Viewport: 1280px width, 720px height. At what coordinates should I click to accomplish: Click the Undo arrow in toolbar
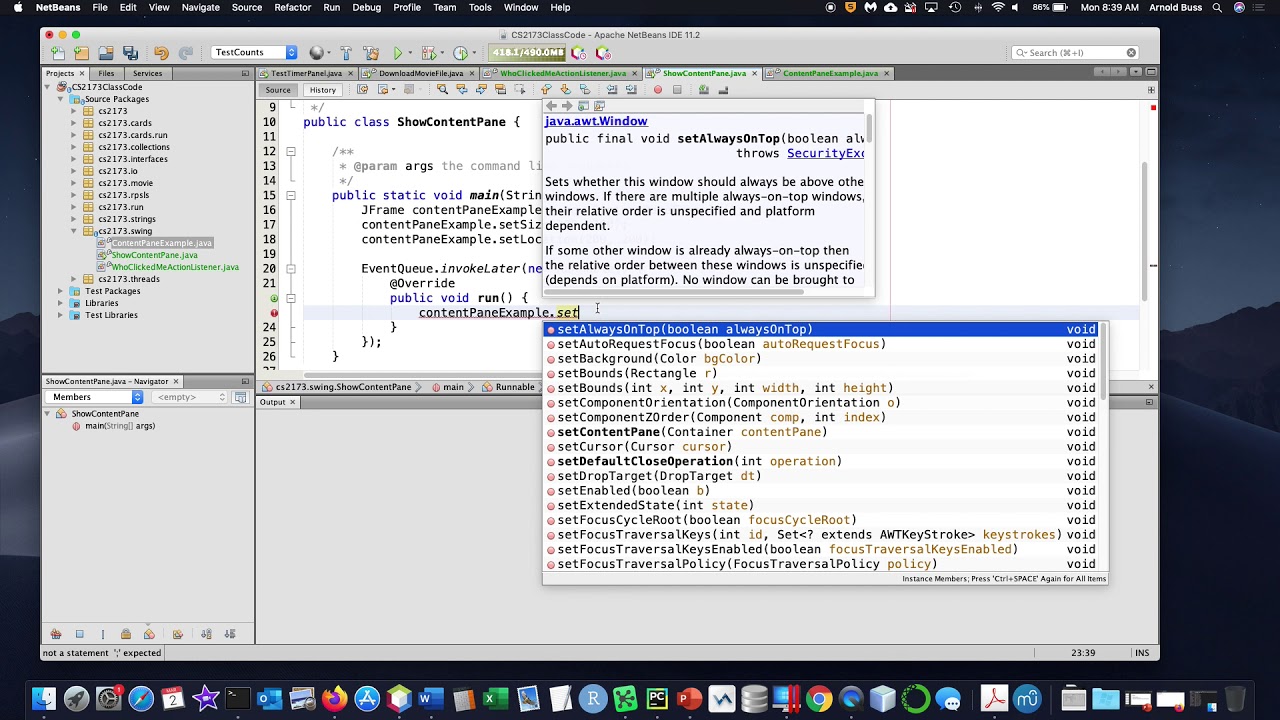click(x=161, y=53)
